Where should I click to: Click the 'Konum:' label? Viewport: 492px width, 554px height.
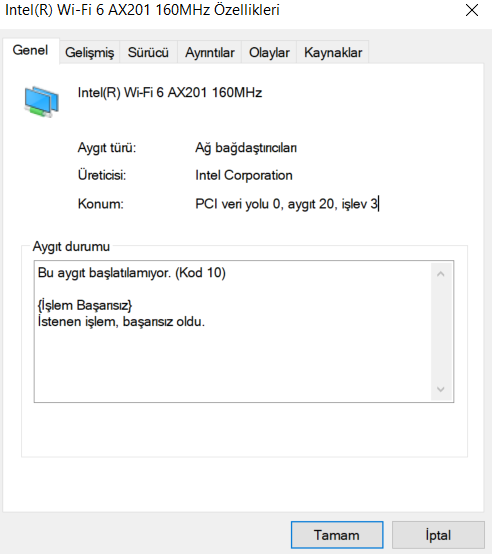[x=101, y=204]
